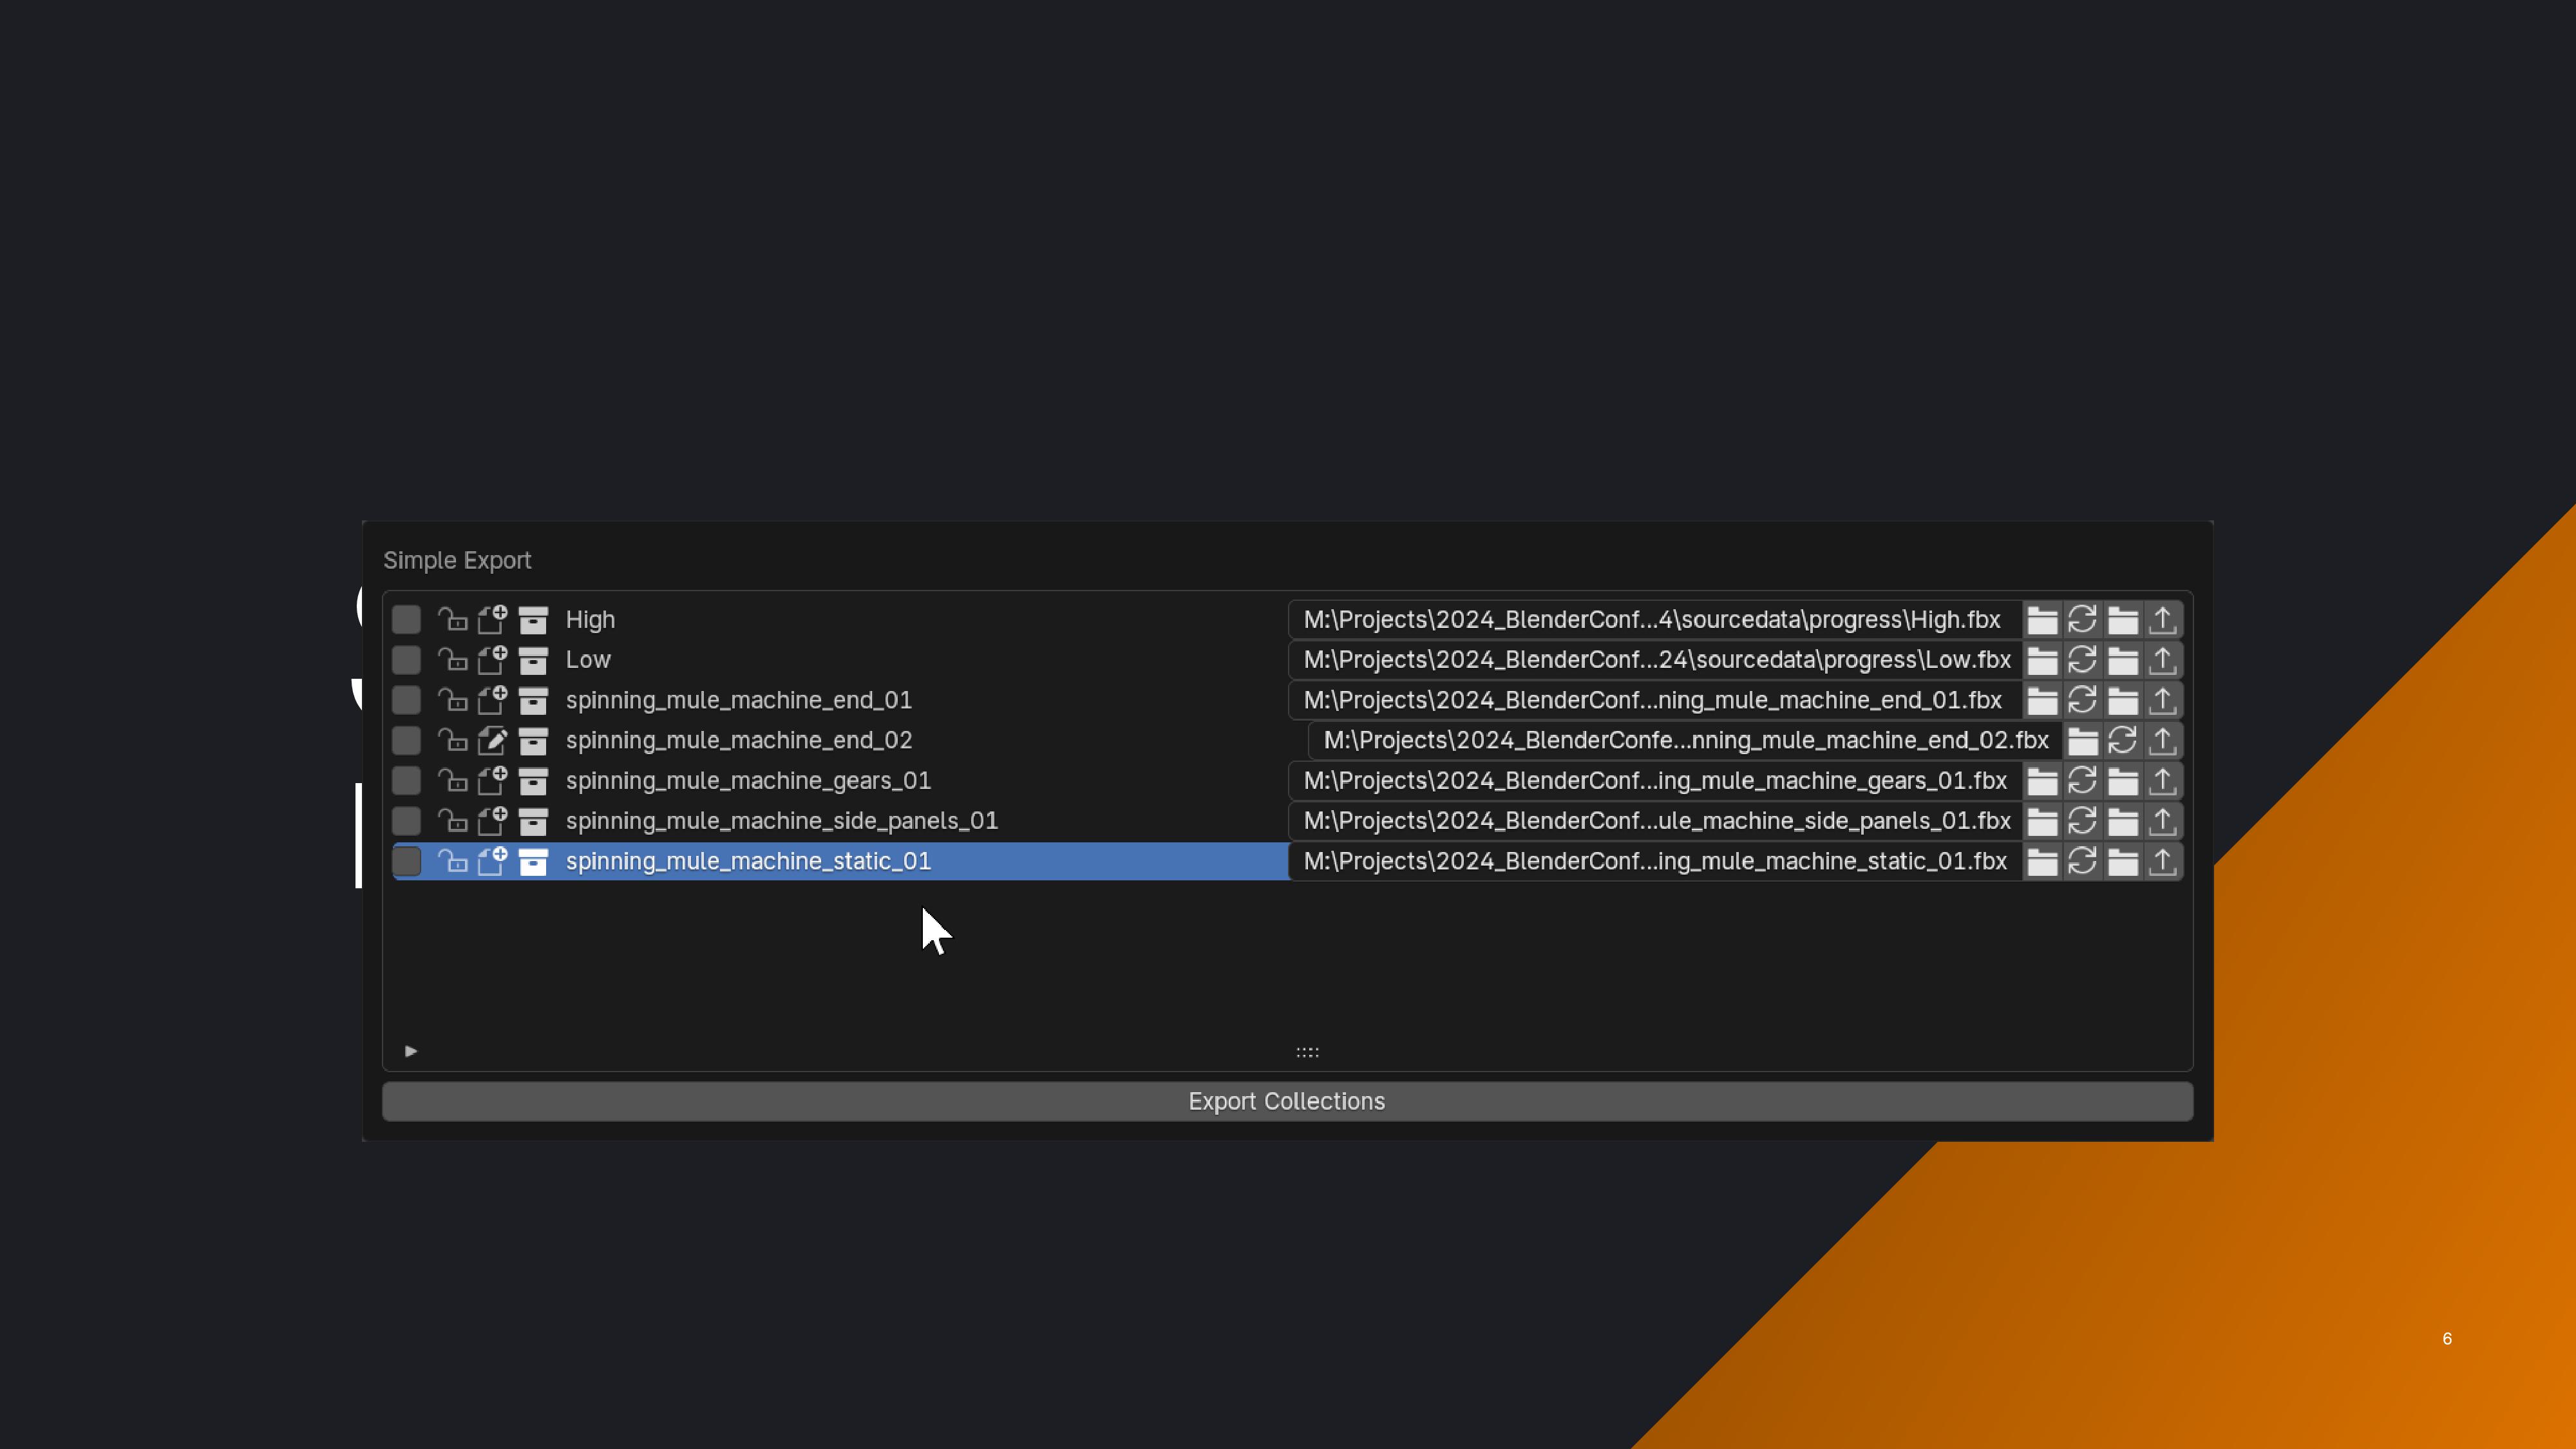Enable checkbox for spinning_mule_machine_side_panels_01

coord(406,820)
